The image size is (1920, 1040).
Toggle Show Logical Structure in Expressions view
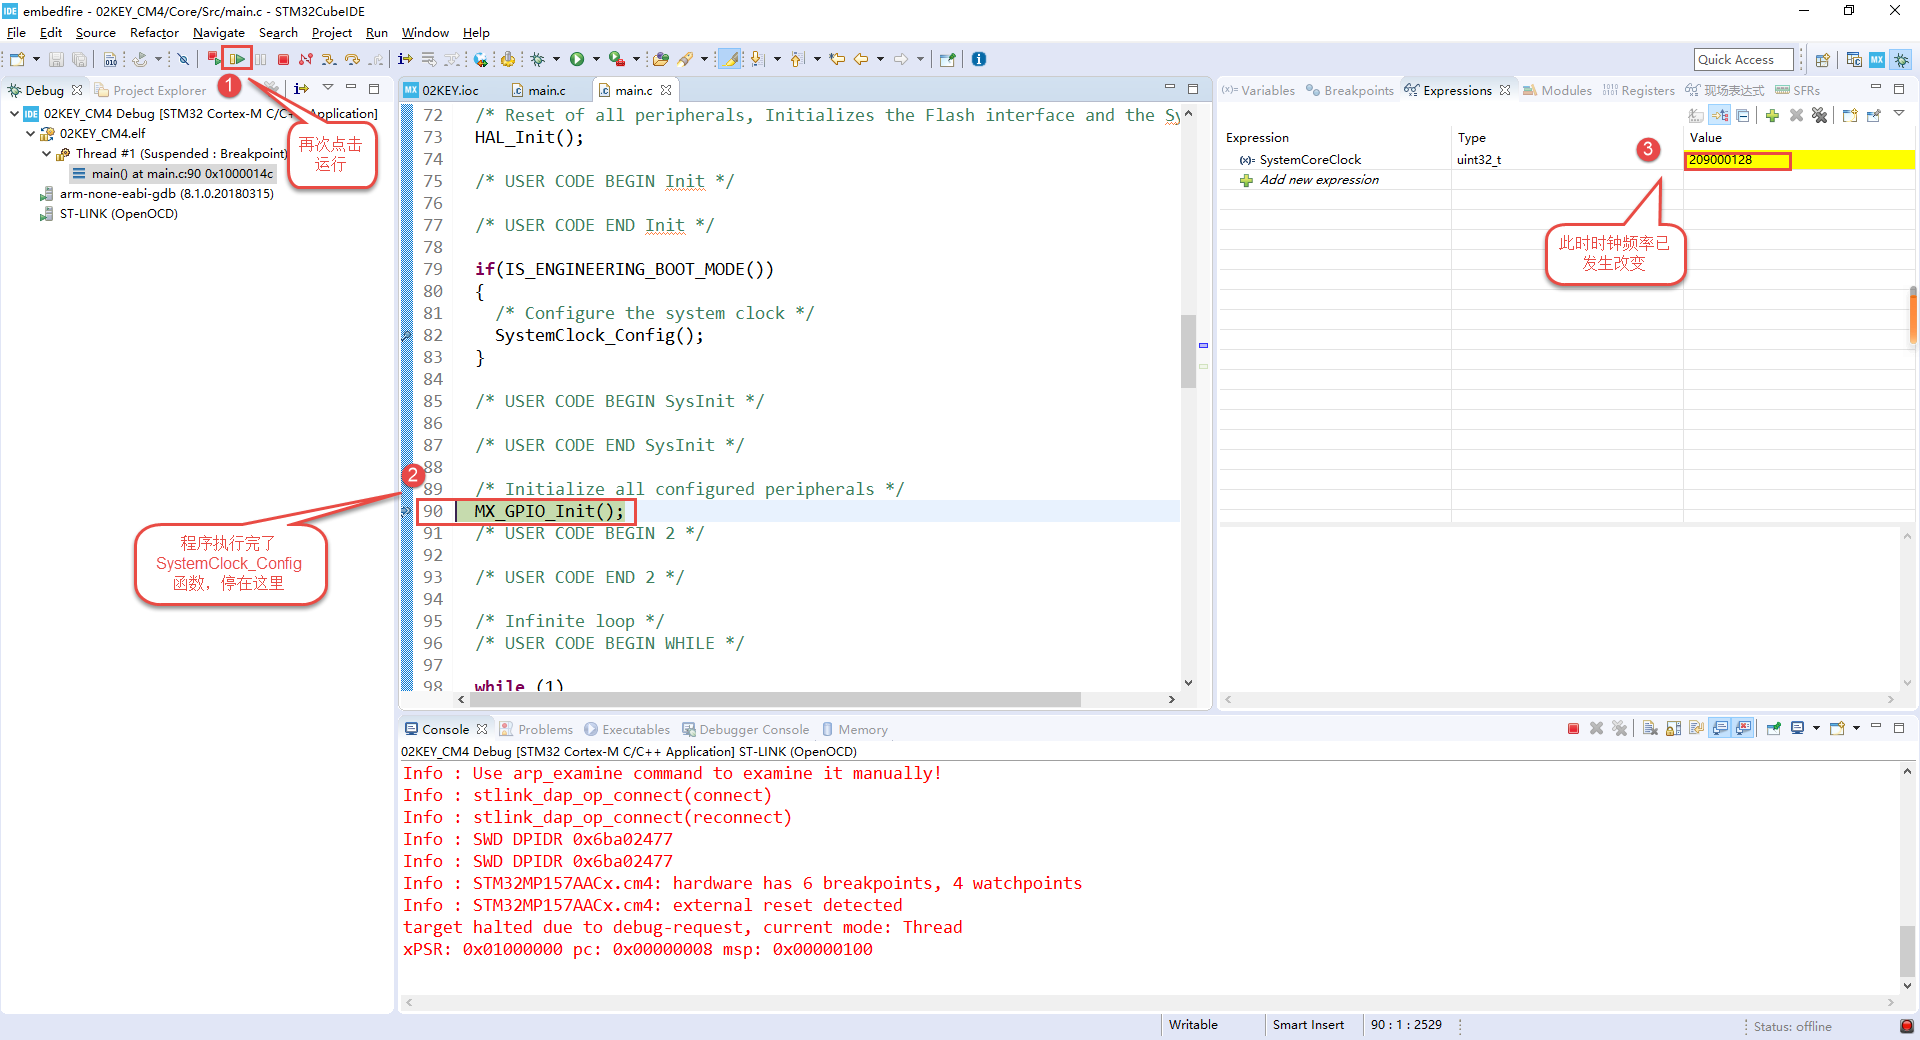pyautogui.click(x=1720, y=115)
